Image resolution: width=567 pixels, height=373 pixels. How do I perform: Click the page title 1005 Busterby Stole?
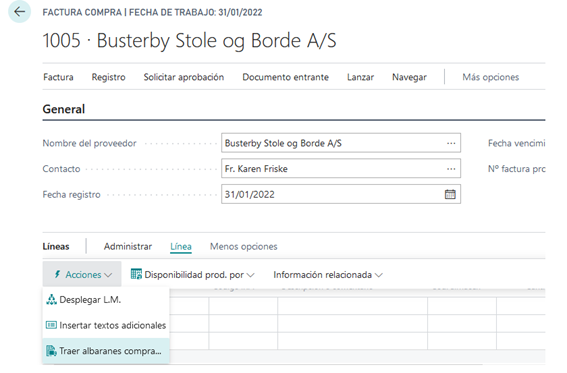[x=189, y=40]
